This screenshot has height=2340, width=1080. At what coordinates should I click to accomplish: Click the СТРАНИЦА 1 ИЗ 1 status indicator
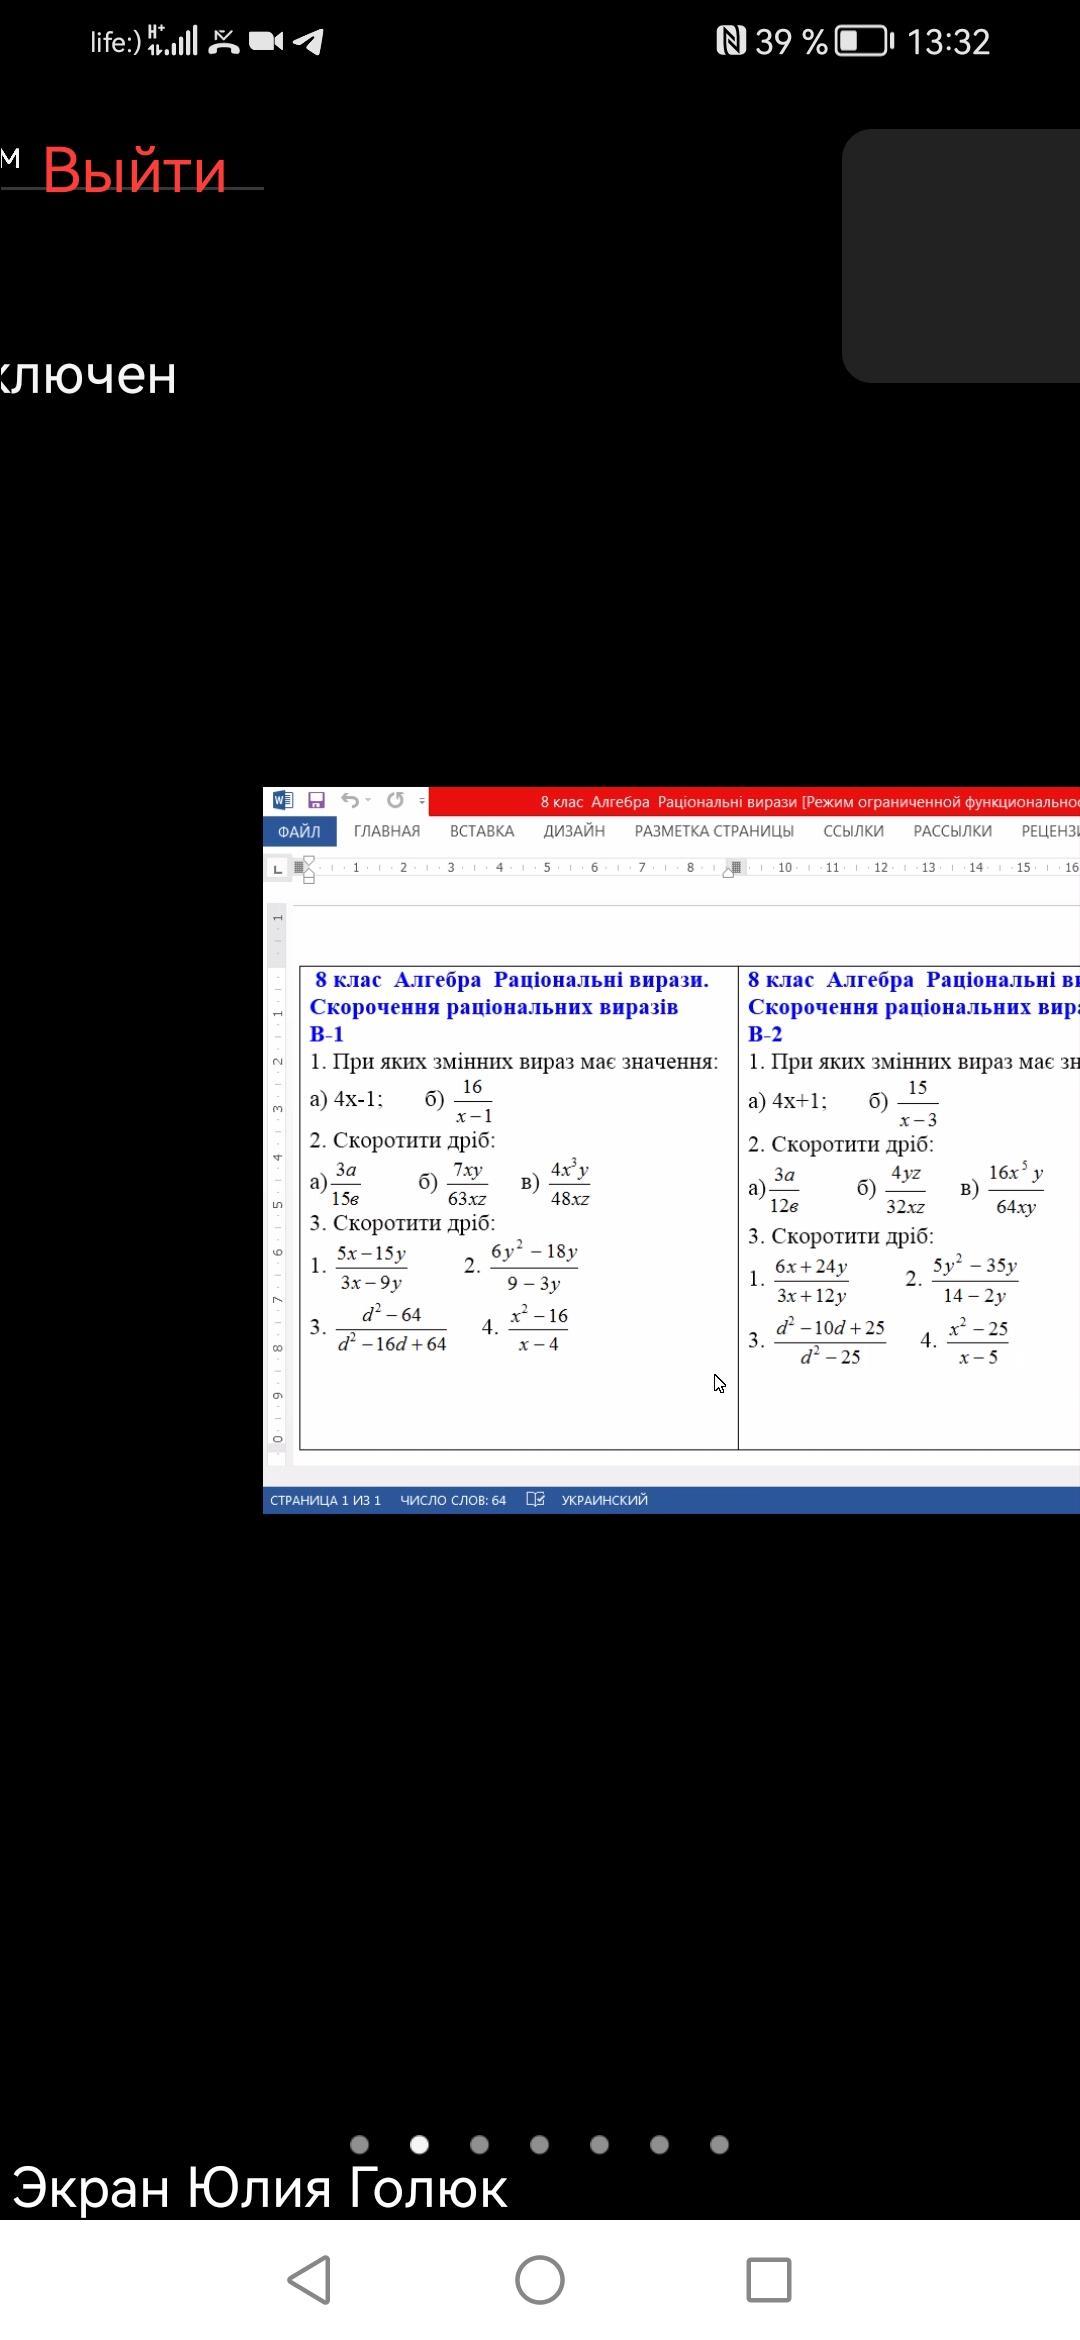pos(325,1500)
